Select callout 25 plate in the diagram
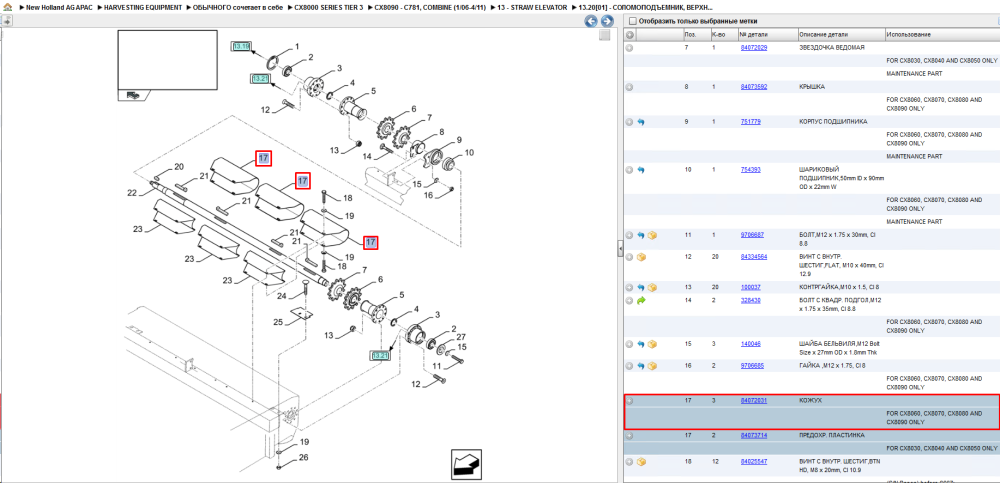The width and height of the screenshot is (1000, 483). pos(277,322)
